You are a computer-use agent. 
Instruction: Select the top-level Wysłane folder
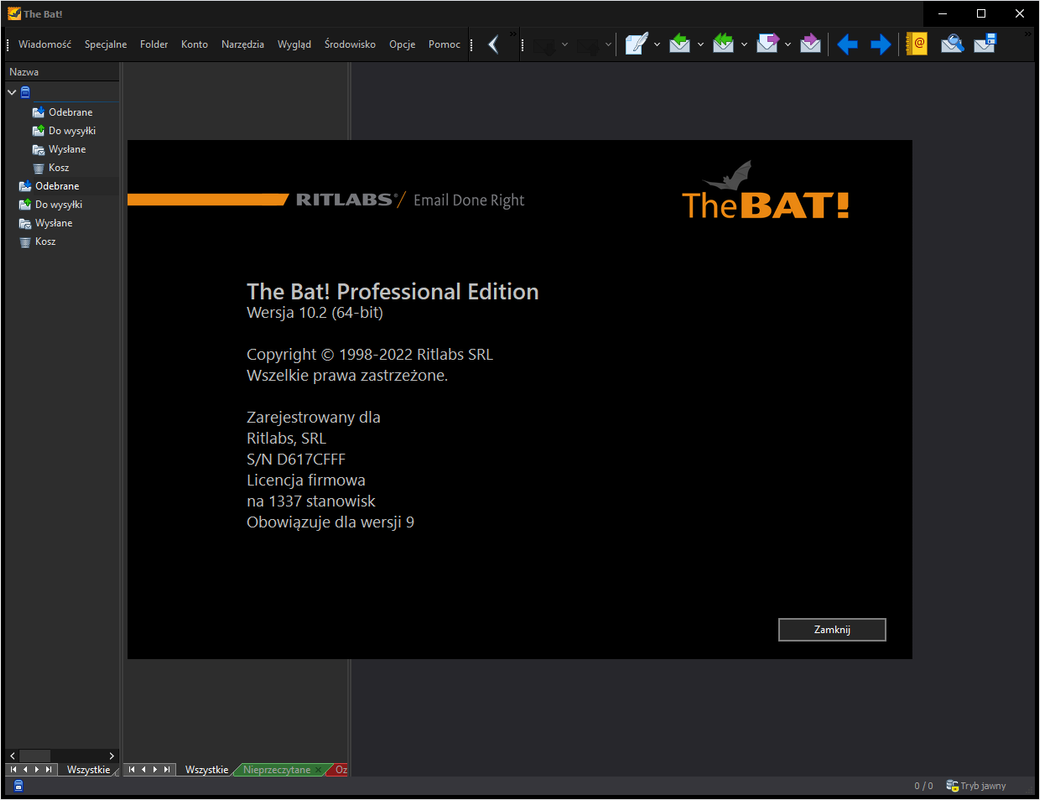pos(54,224)
